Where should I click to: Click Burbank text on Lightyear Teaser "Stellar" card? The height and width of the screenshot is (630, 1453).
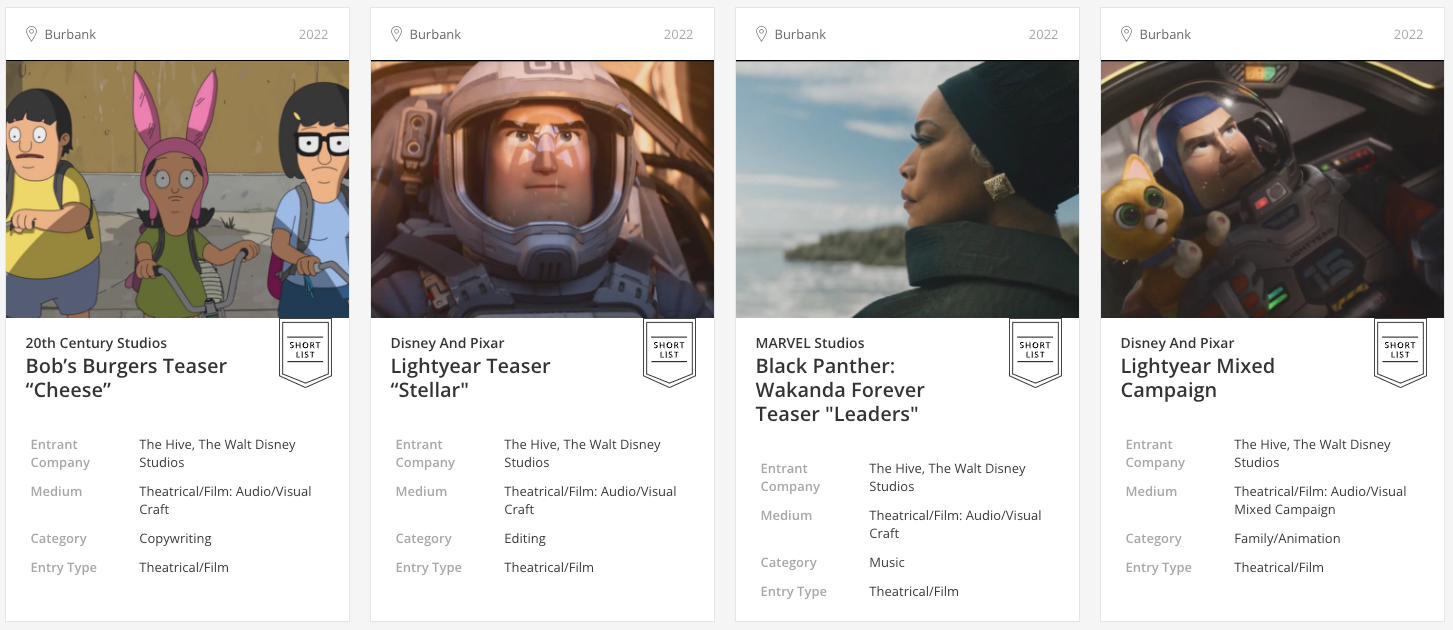pyautogui.click(x=435, y=34)
